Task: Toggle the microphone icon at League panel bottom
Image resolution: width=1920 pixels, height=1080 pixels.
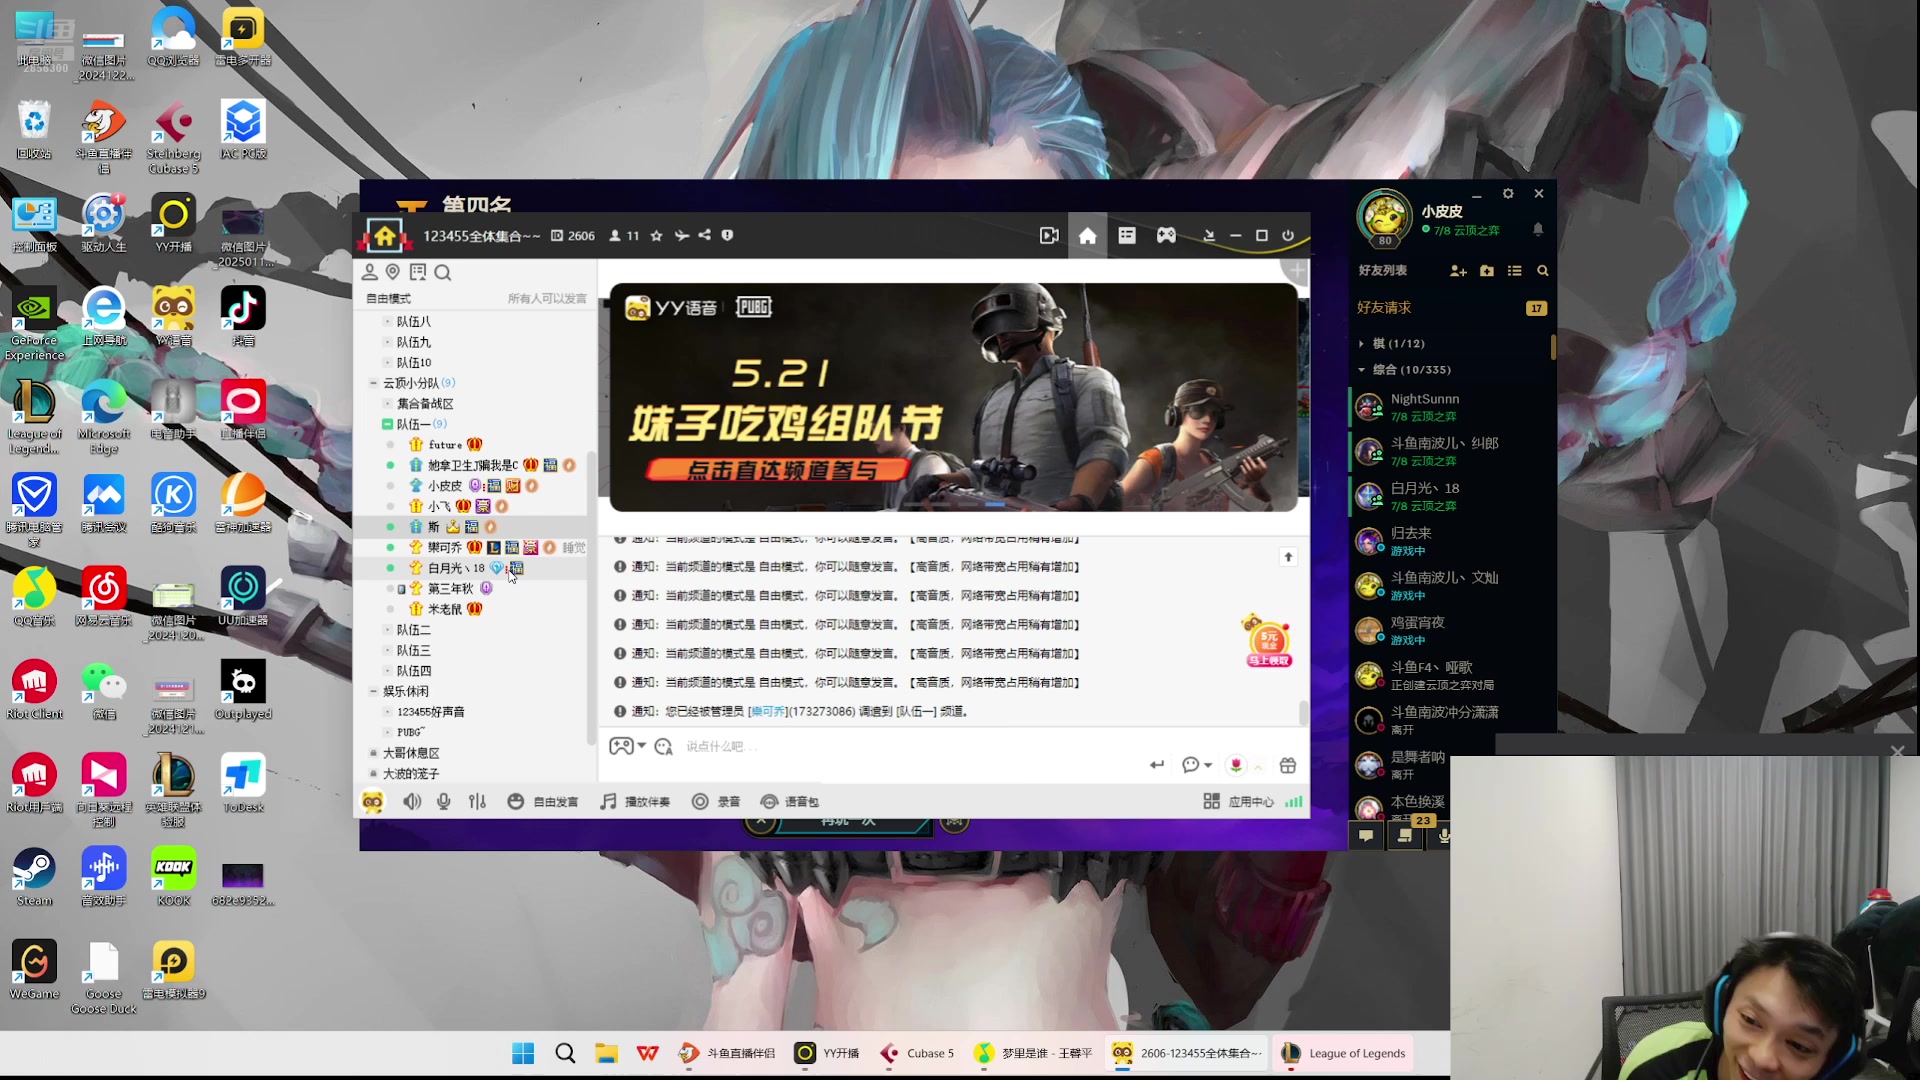Action: [x=1443, y=836]
